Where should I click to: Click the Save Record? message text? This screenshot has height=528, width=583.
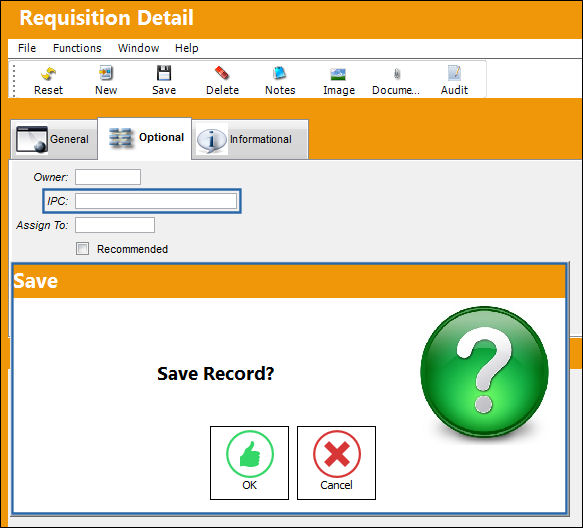coord(215,373)
